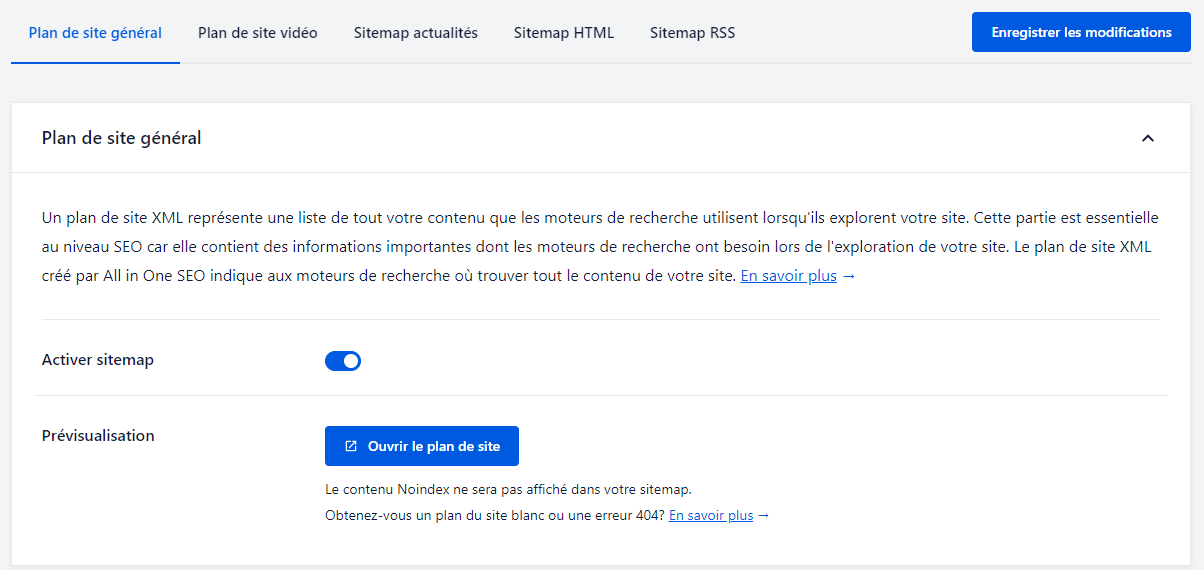Click the arrow after the description's En savoir plus
The width and height of the screenshot is (1204, 570).
click(x=849, y=276)
